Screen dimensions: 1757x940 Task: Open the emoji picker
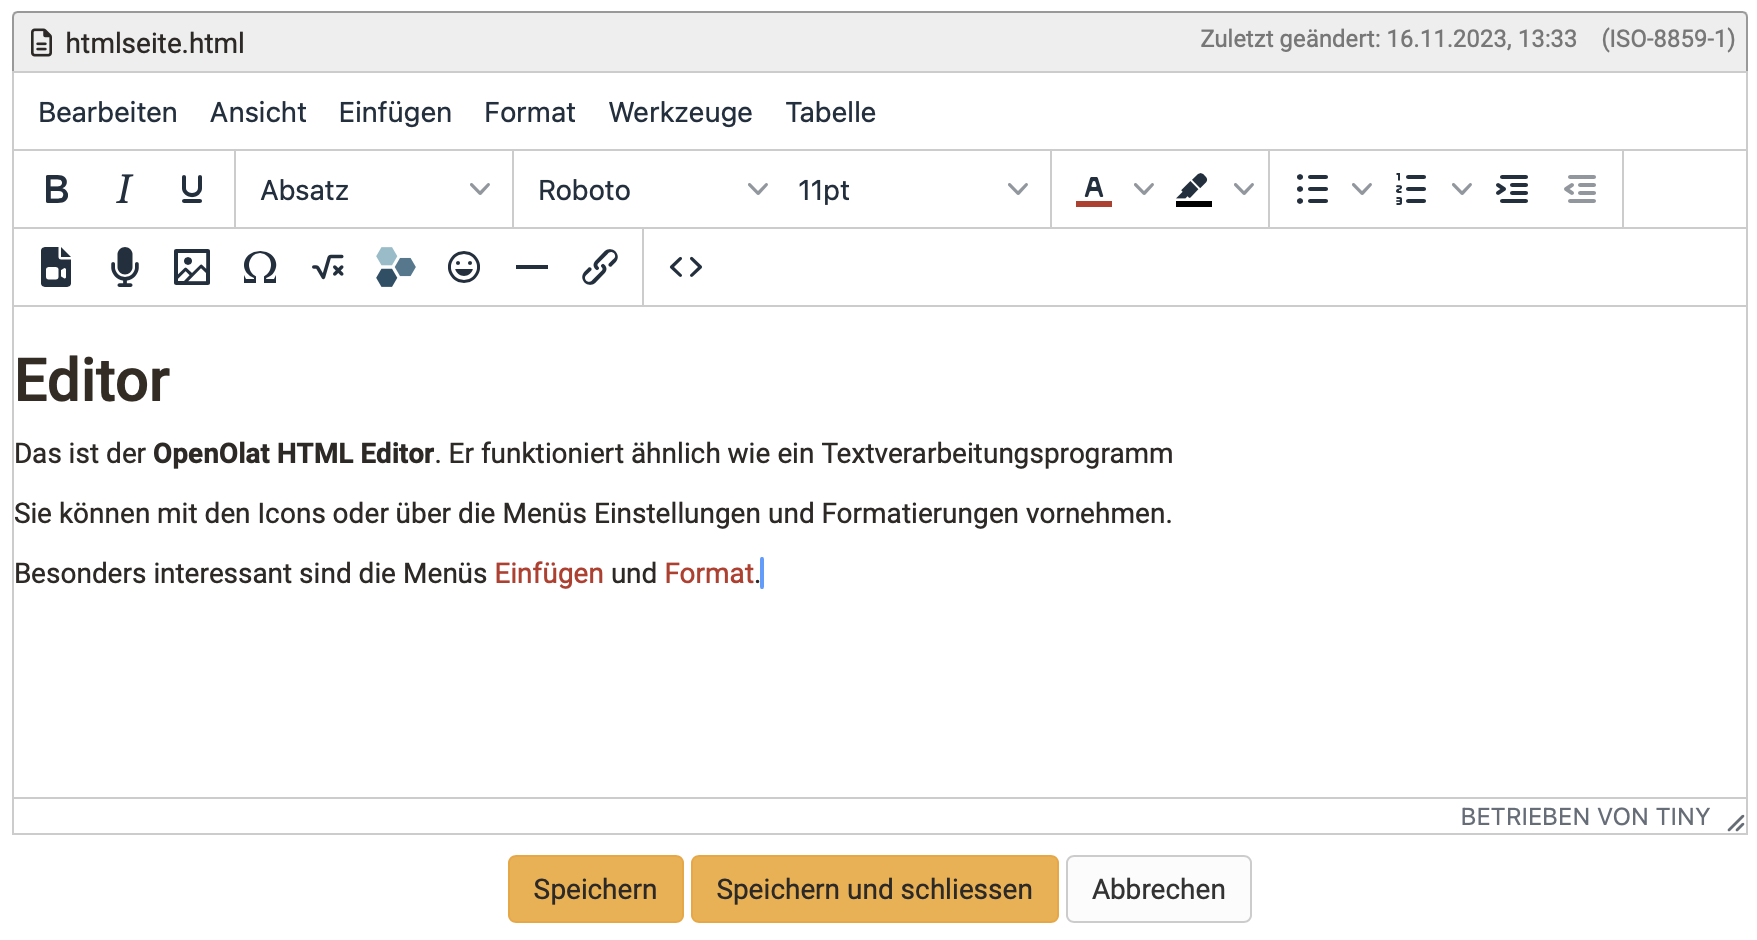pos(463,267)
